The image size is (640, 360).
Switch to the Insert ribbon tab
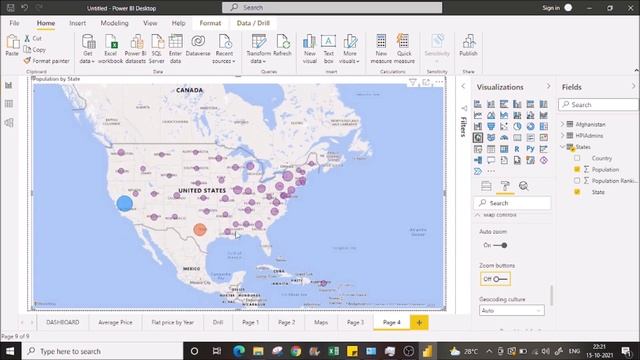(x=77, y=23)
